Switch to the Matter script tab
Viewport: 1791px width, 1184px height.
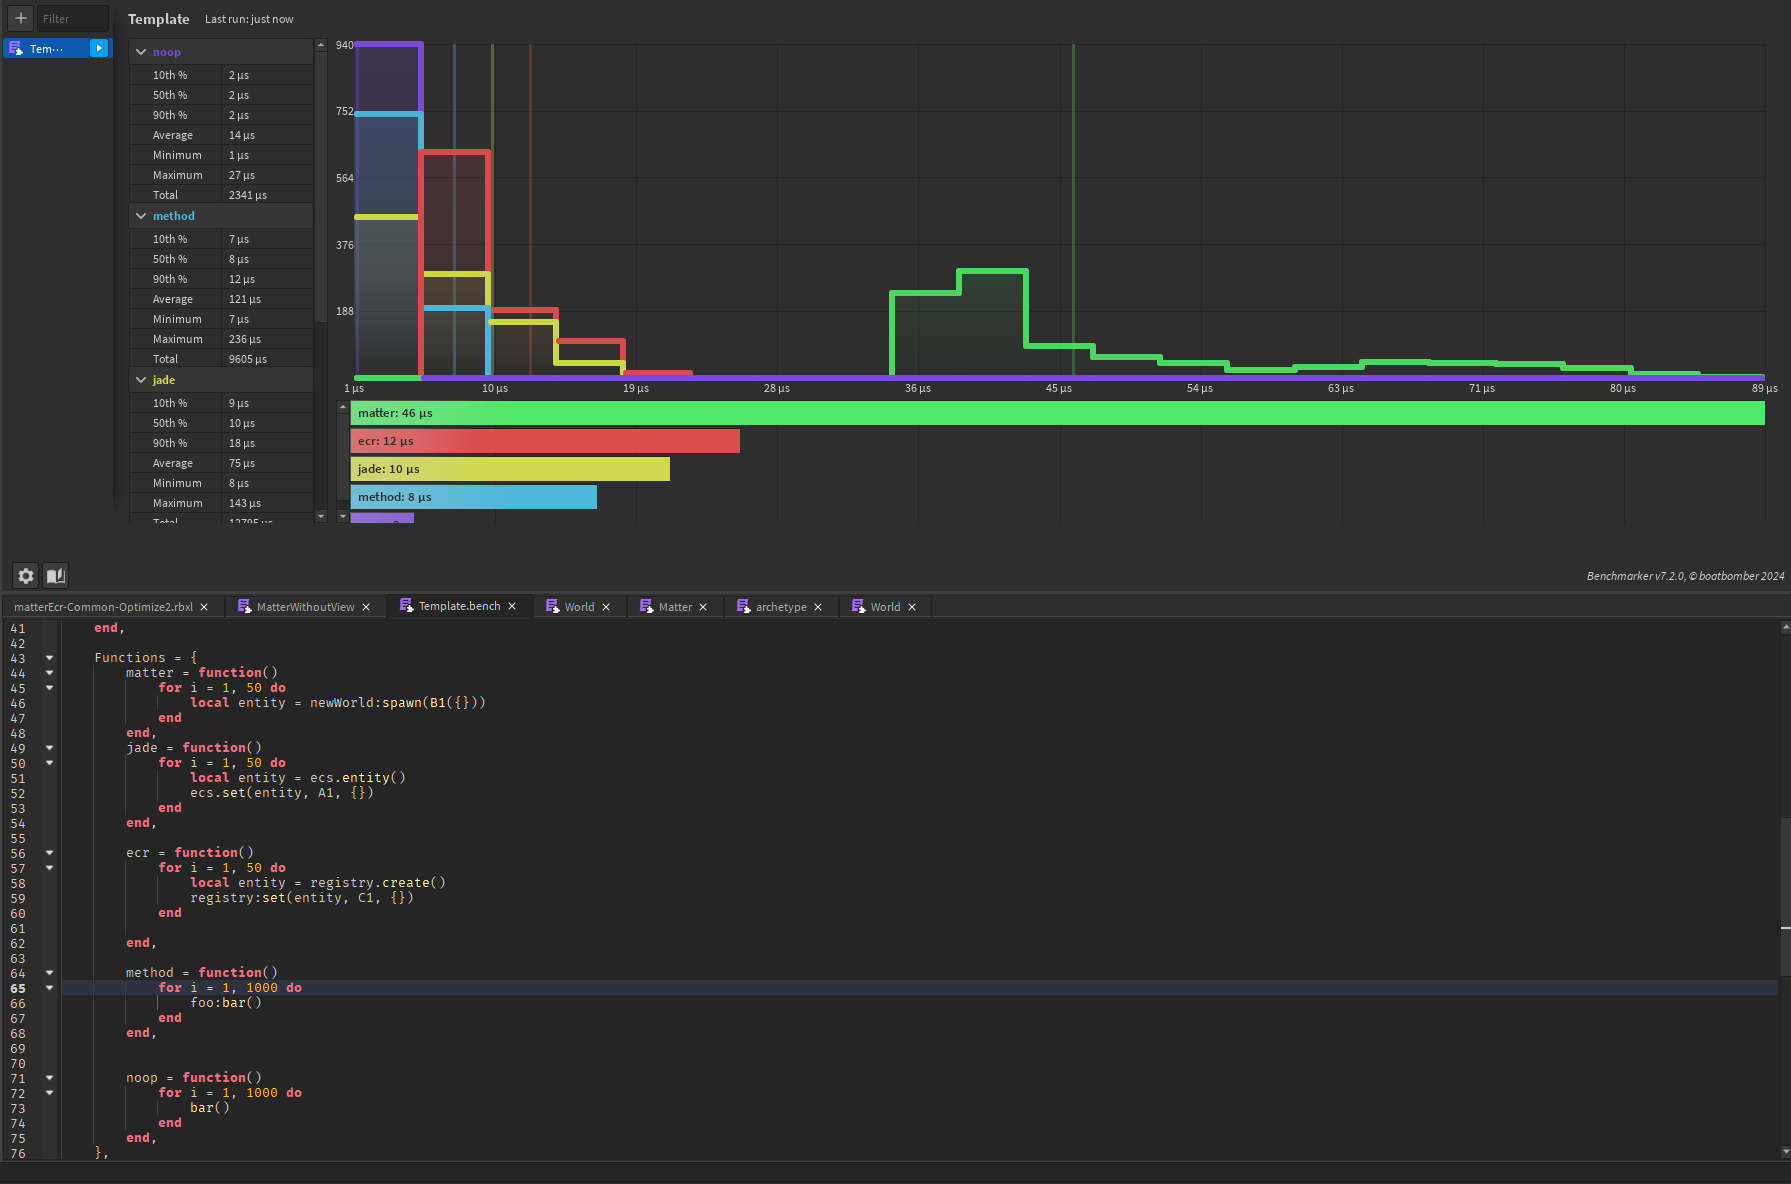(675, 607)
